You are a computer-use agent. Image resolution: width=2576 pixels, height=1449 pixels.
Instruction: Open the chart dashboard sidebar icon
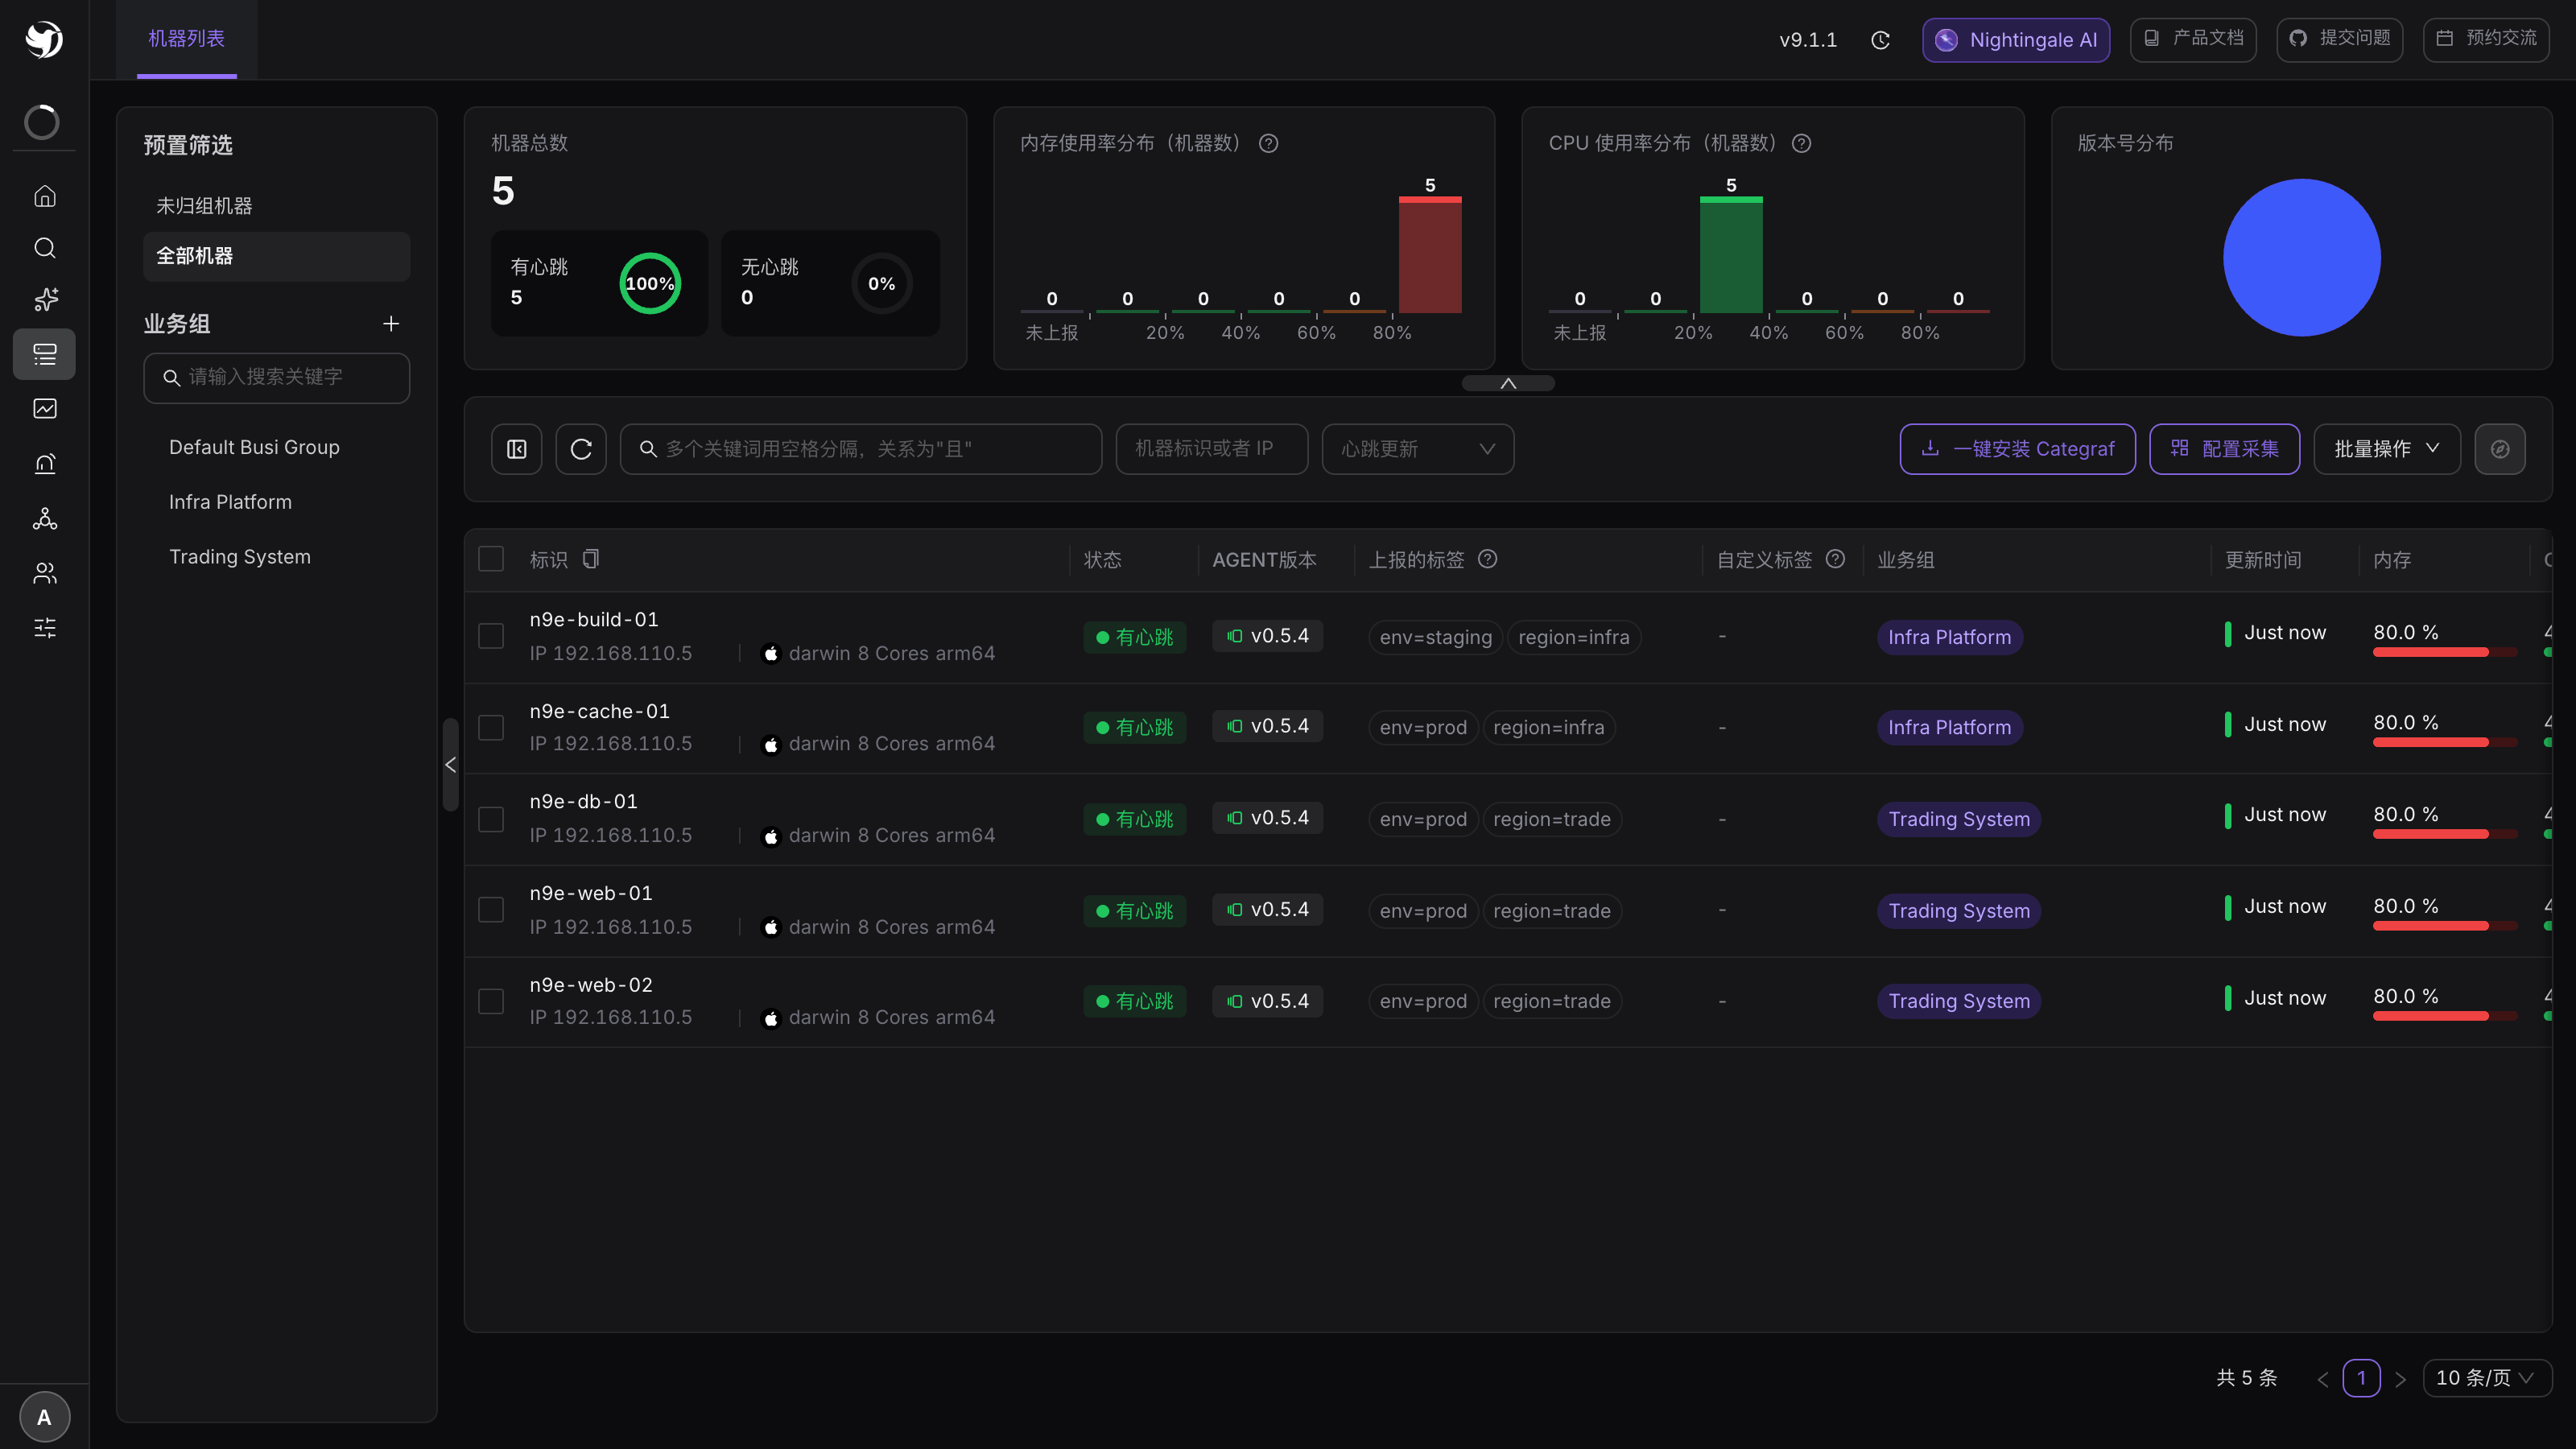44,409
